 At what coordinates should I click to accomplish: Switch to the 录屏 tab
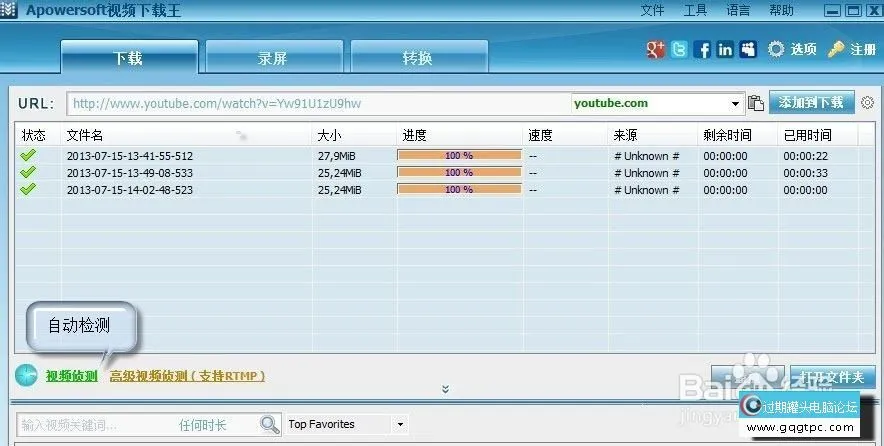tap(272, 58)
